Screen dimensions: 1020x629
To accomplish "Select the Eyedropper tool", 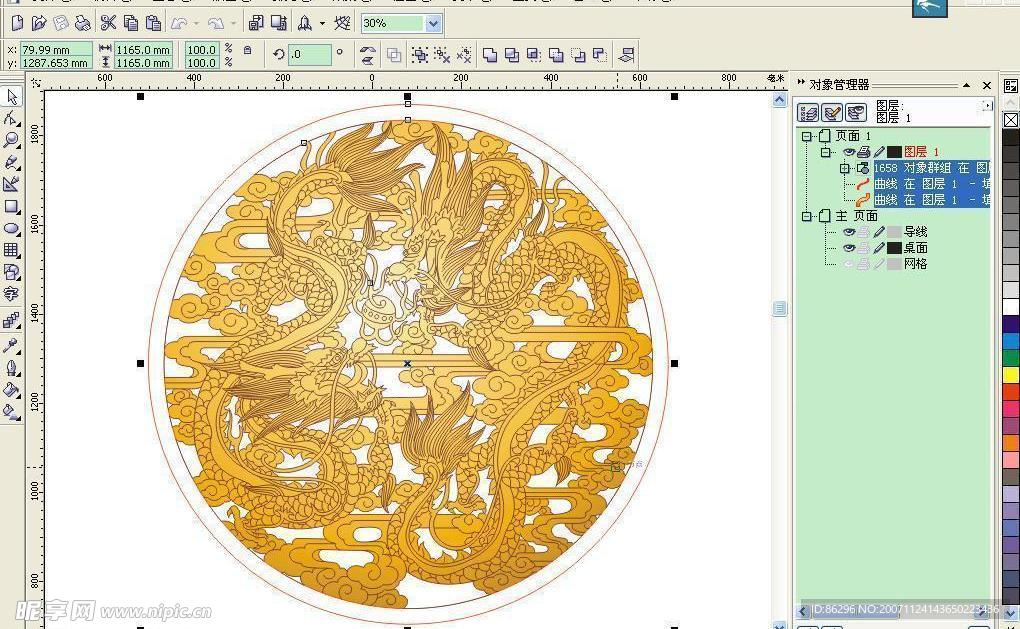I will (12, 346).
